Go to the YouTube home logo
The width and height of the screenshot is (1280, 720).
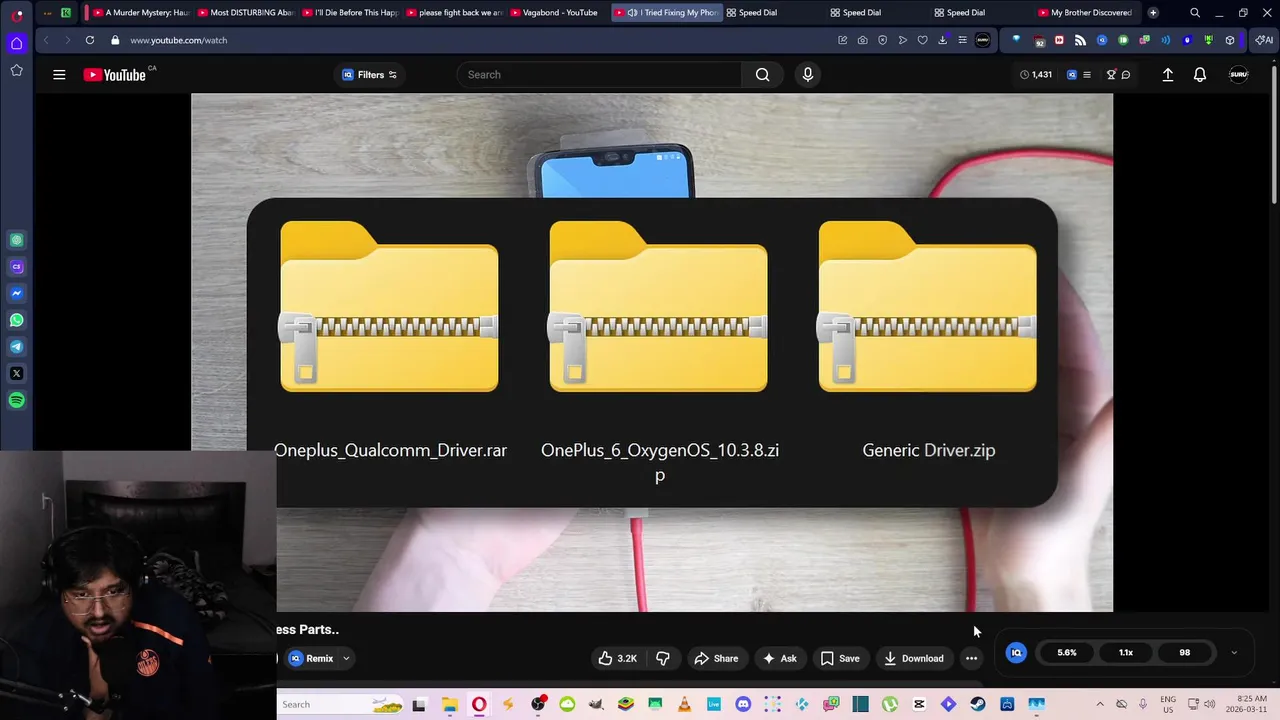click(x=115, y=75)
